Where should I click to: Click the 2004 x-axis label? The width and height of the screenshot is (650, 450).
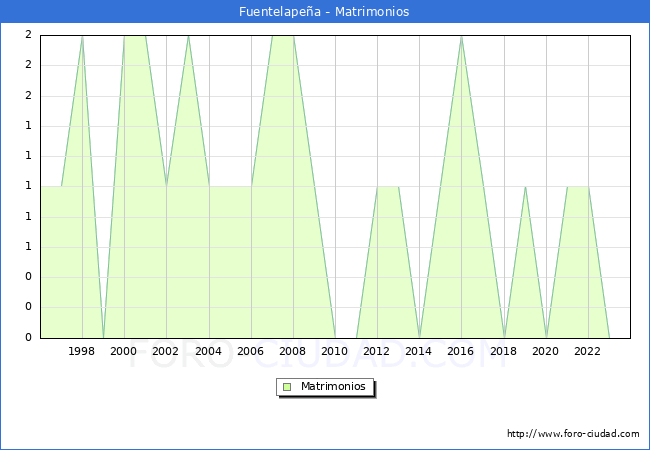tap(208, 351)
